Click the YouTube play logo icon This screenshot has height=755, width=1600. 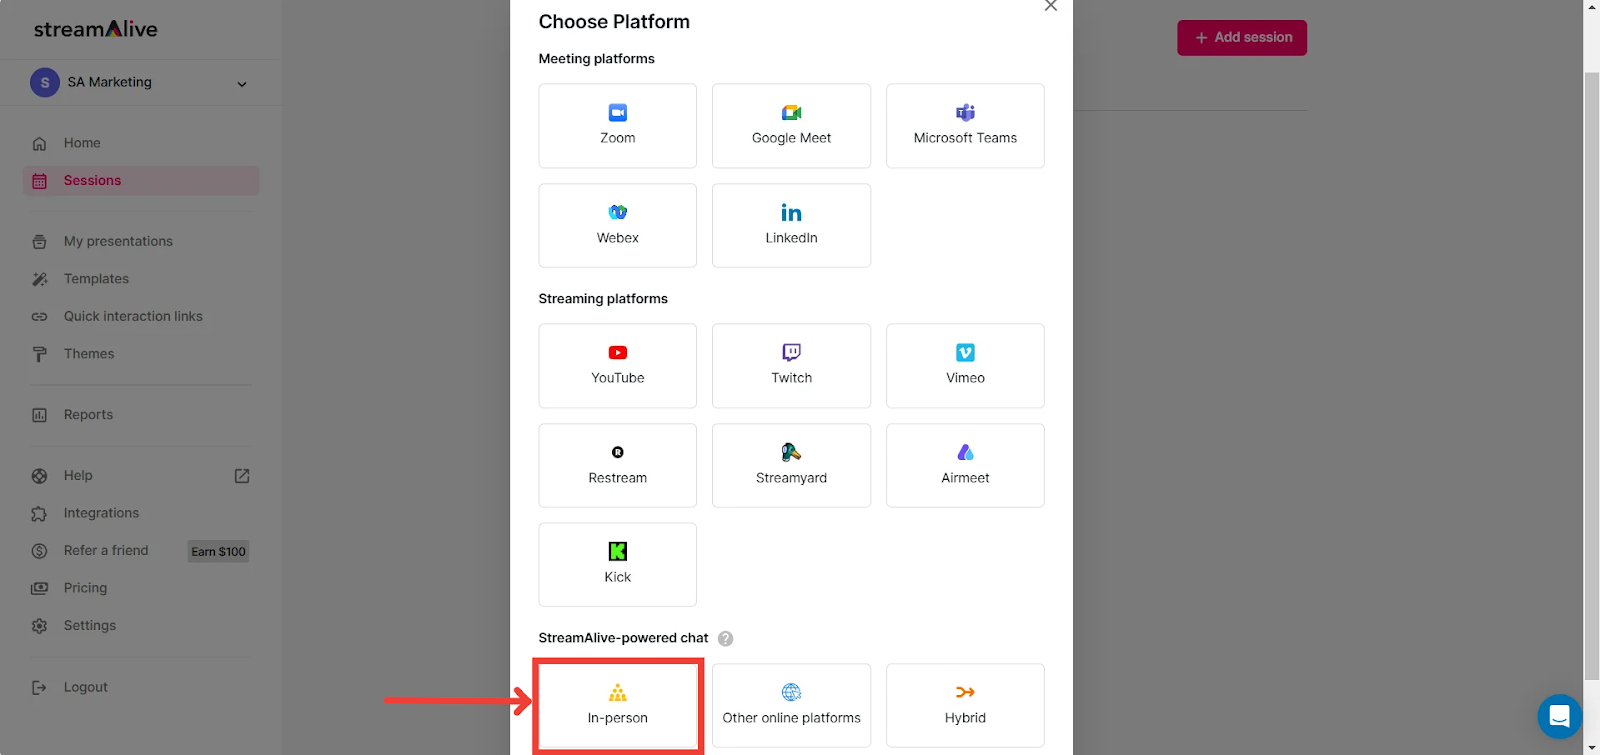pyautogui.click(x=618, y=353)
